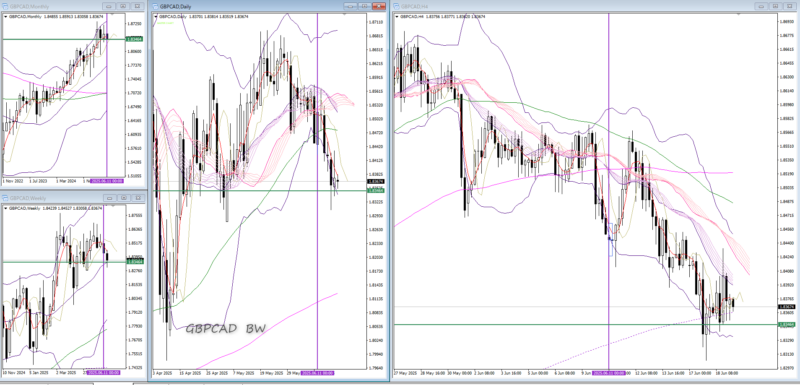Click the GBPCAD BW text label on Daily chart
This screenshot has width=800, height=385.
pyautogui.click(x=225, y=329)
